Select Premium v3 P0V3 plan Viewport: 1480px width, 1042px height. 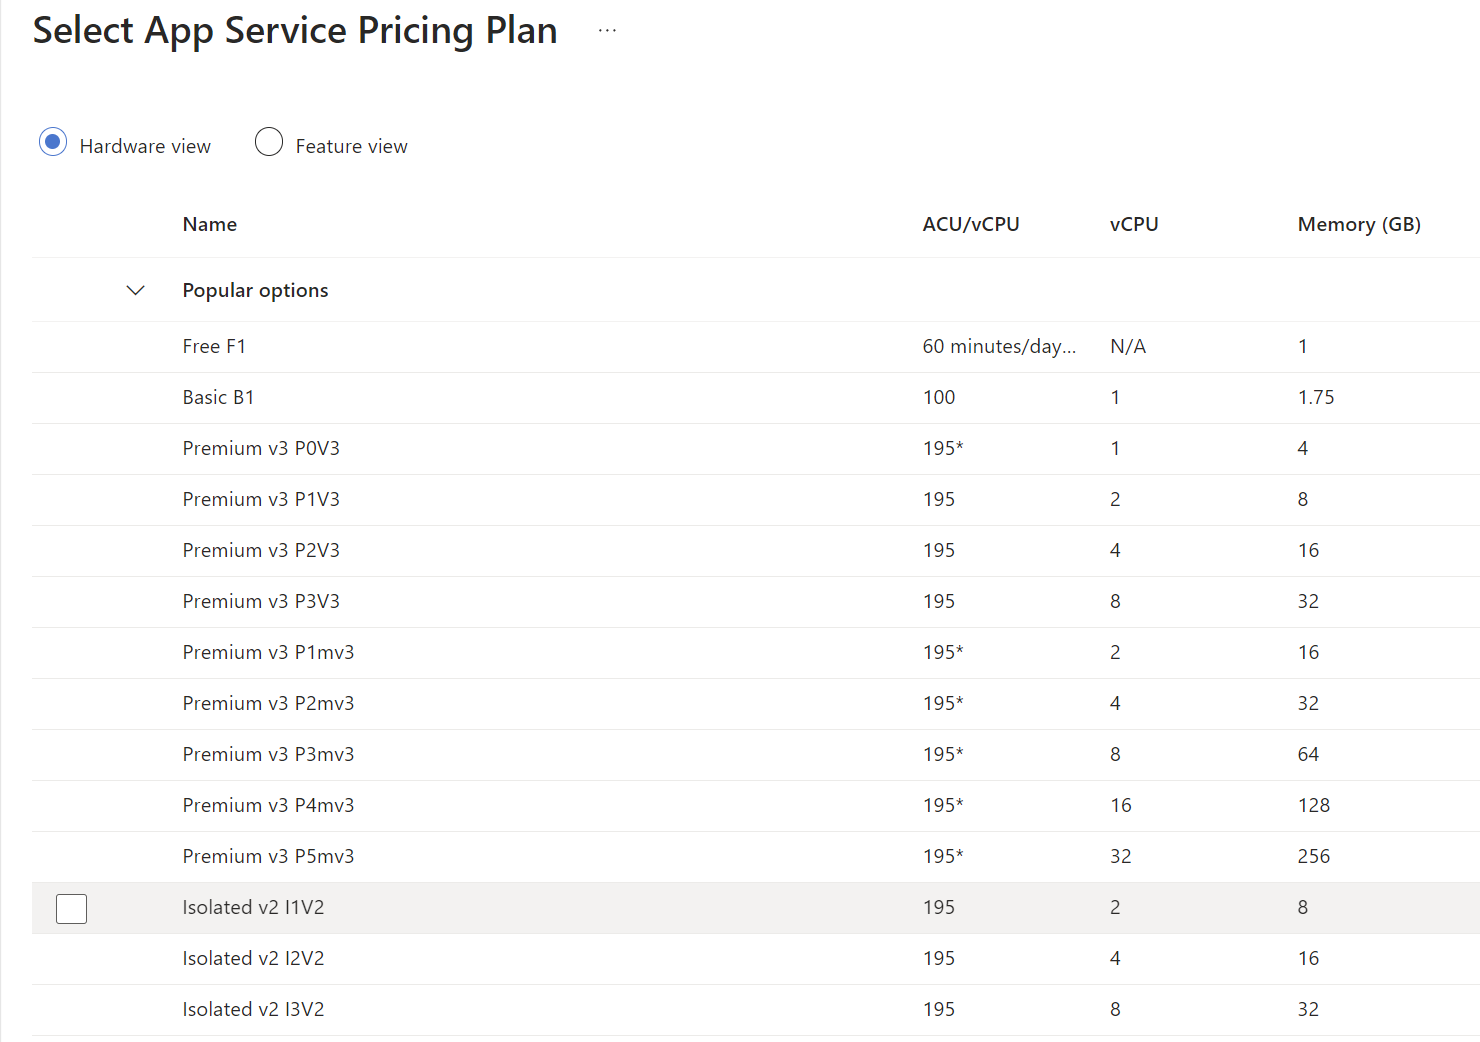tap(756, 449)
